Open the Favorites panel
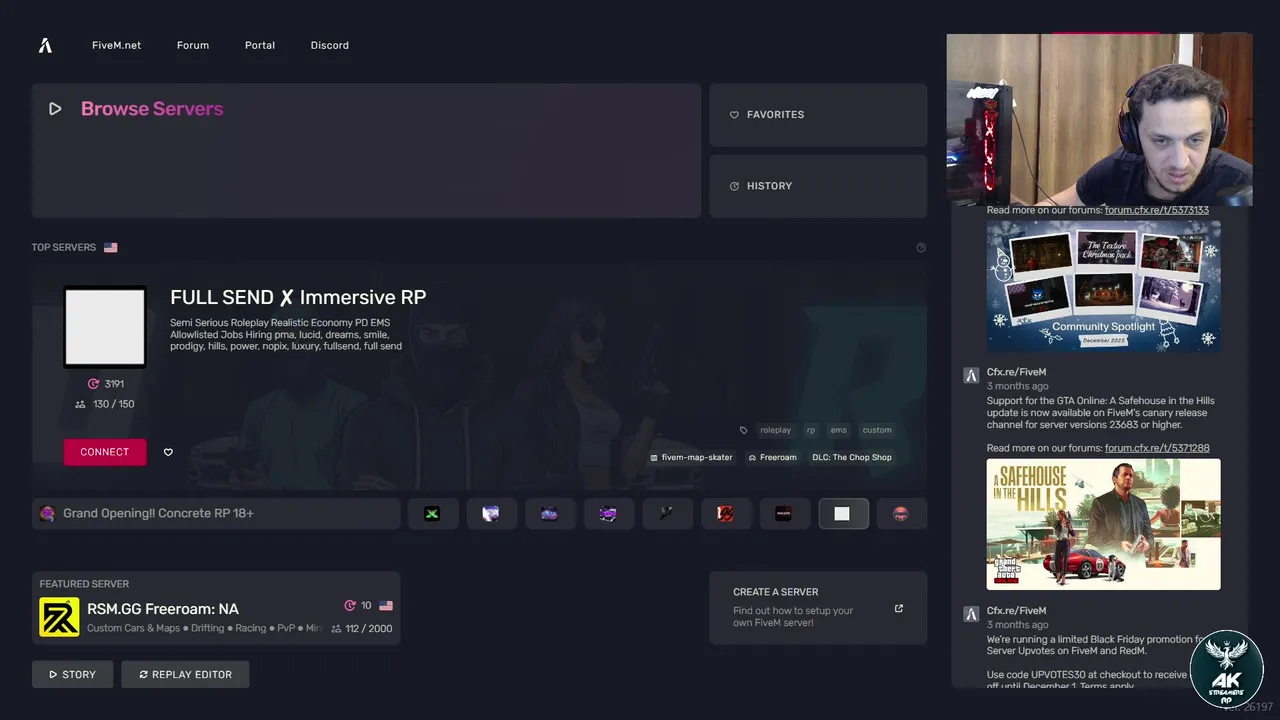Screen dimensions: 1280x720 point(818,115)
